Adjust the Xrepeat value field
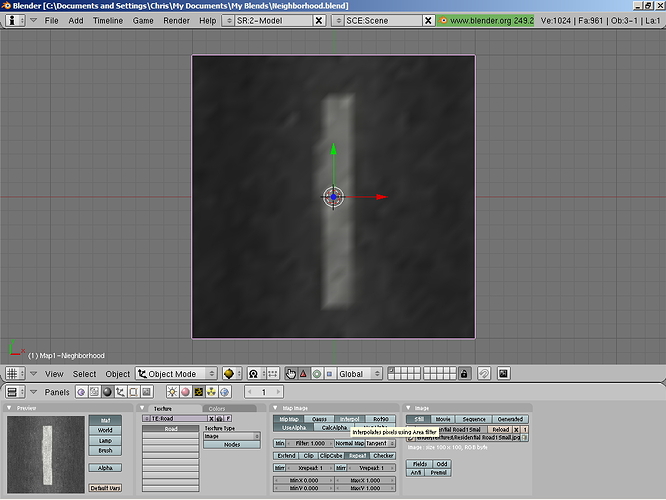The height and width of the screenshot is (500, 666). click(310, 468)
